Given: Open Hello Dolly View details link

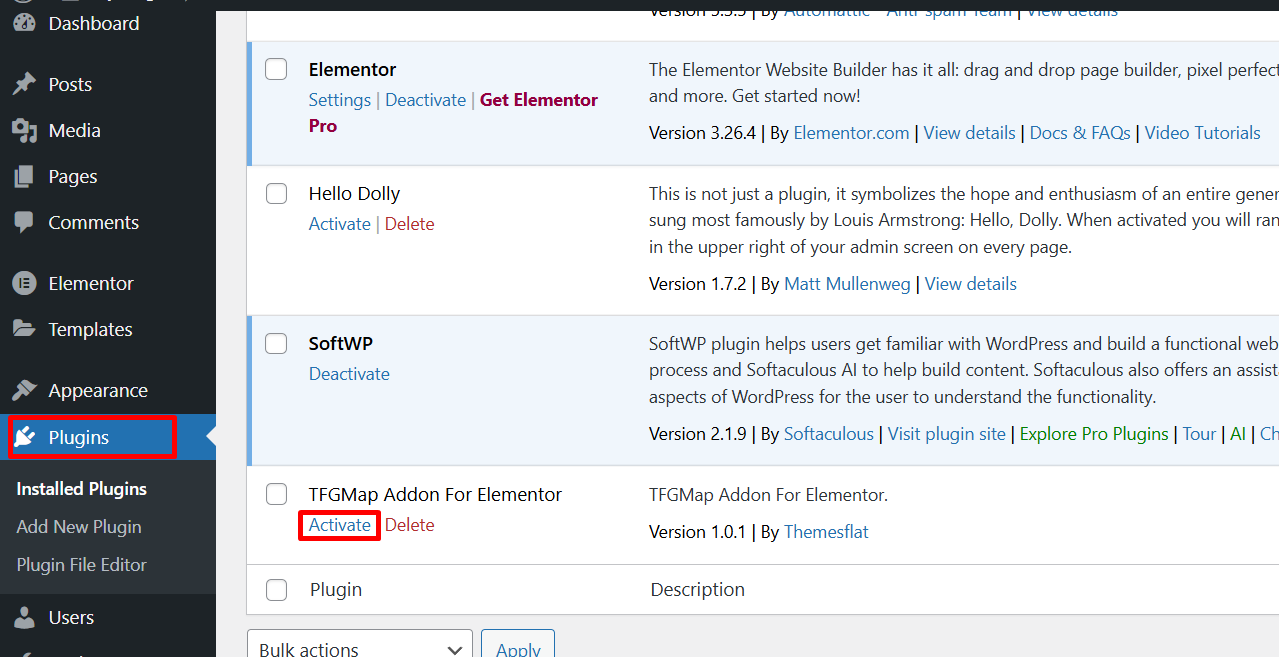Looking at the screenshot, I should [971, 284].
